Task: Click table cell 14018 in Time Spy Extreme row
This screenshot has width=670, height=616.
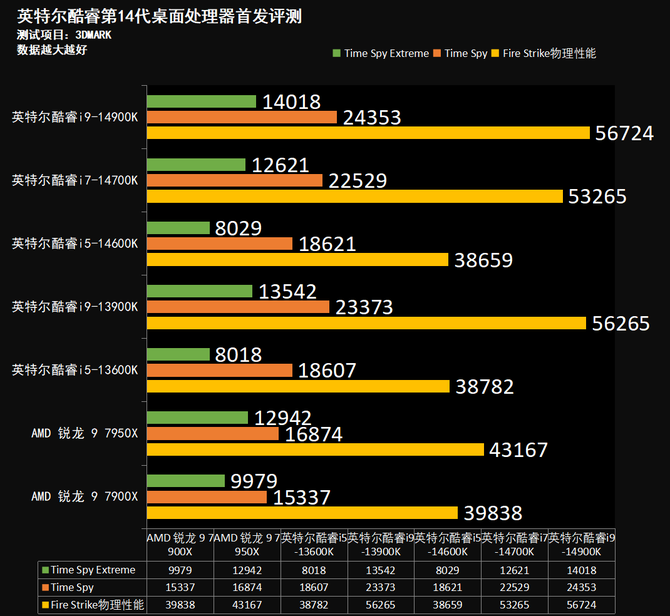Action: coord(582,570)
